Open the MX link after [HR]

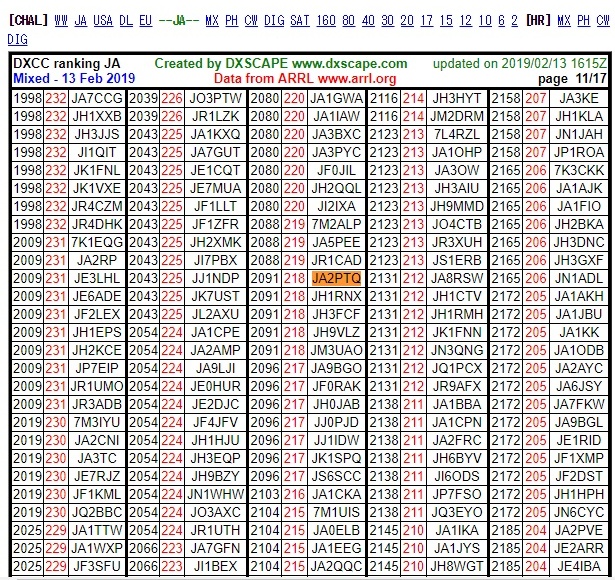(x=564, y=20)
